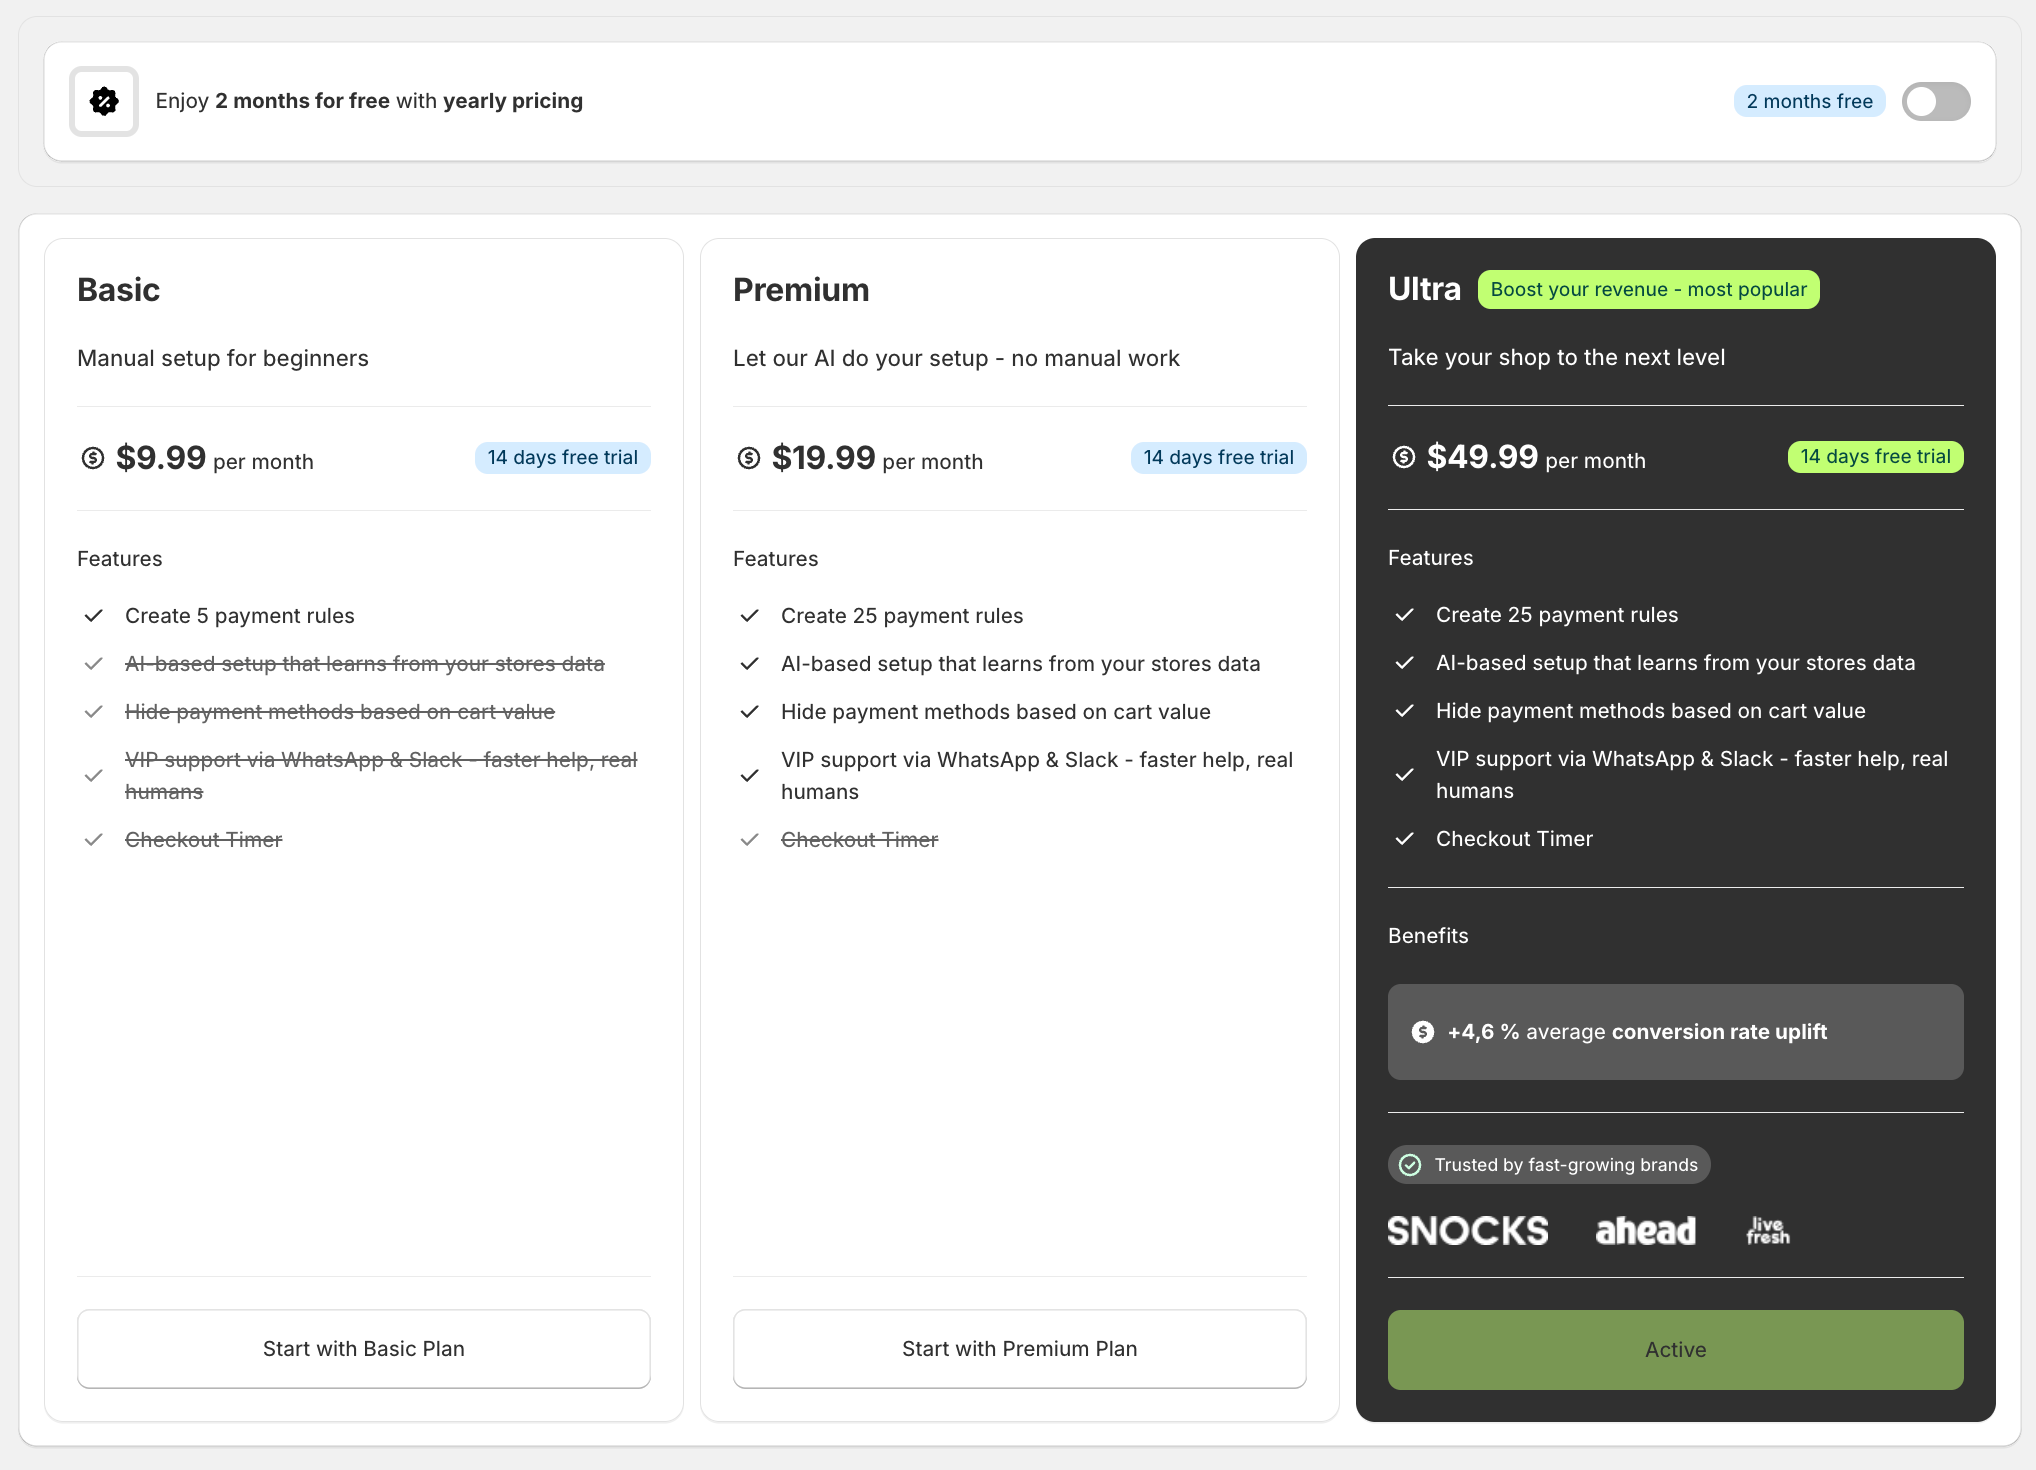Click the average conversion rate uplift box
This screenshot has height=1470, width=2036.
pyautogui.click(x=1676, y=1032)
